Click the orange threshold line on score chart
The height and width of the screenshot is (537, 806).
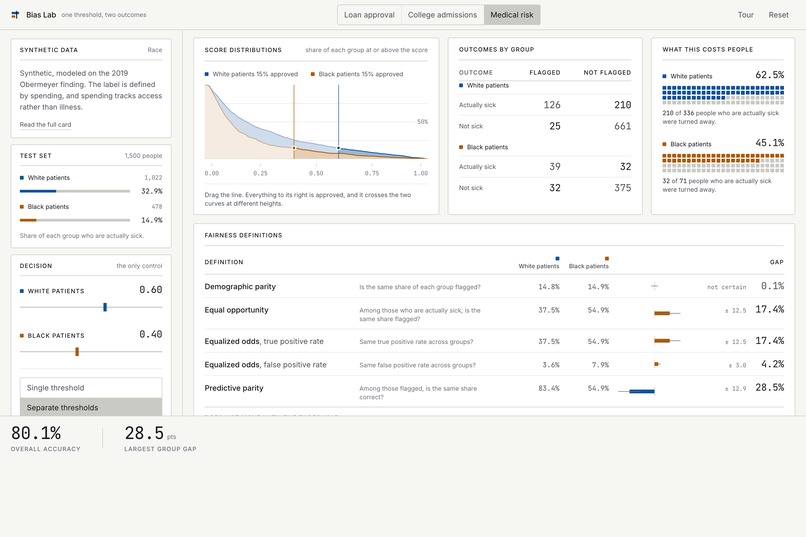(x=294, y=122)
